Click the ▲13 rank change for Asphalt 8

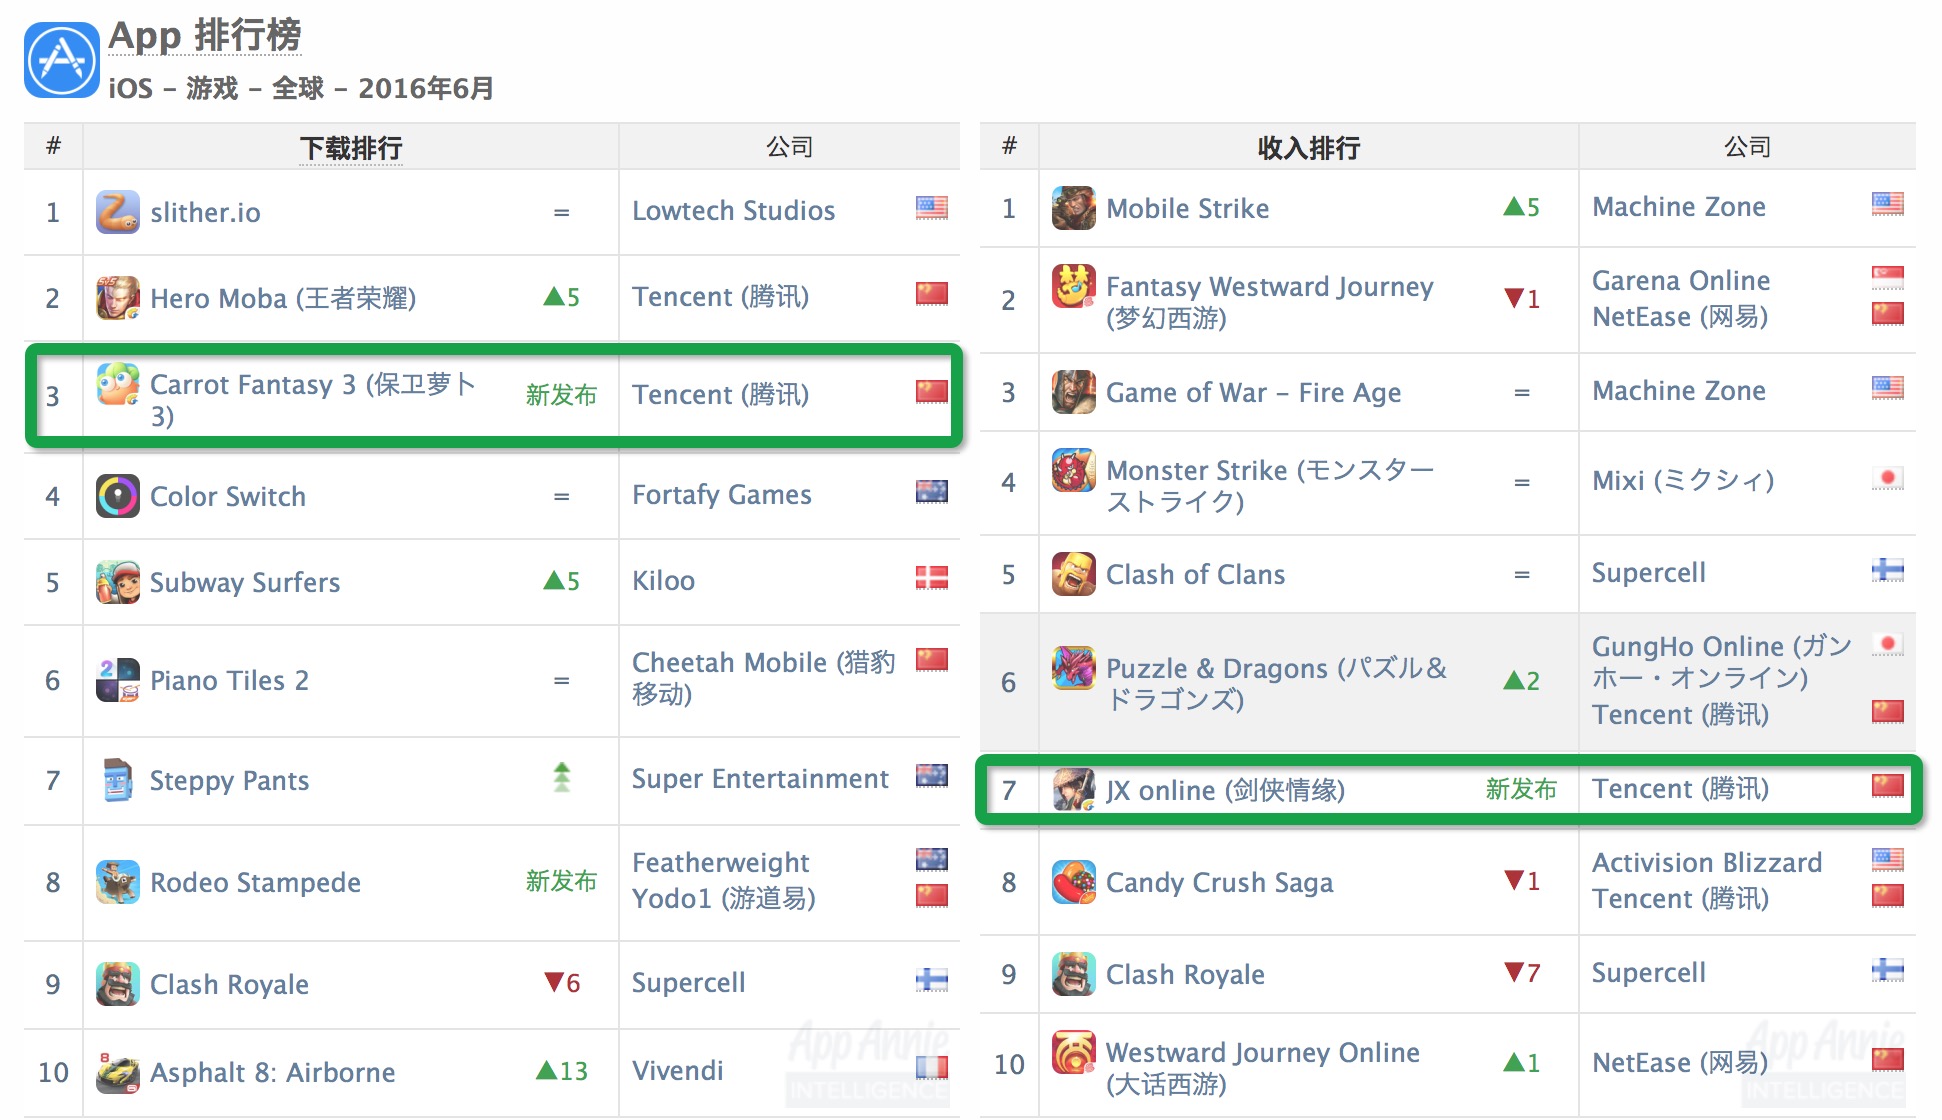coord(561,1070)
